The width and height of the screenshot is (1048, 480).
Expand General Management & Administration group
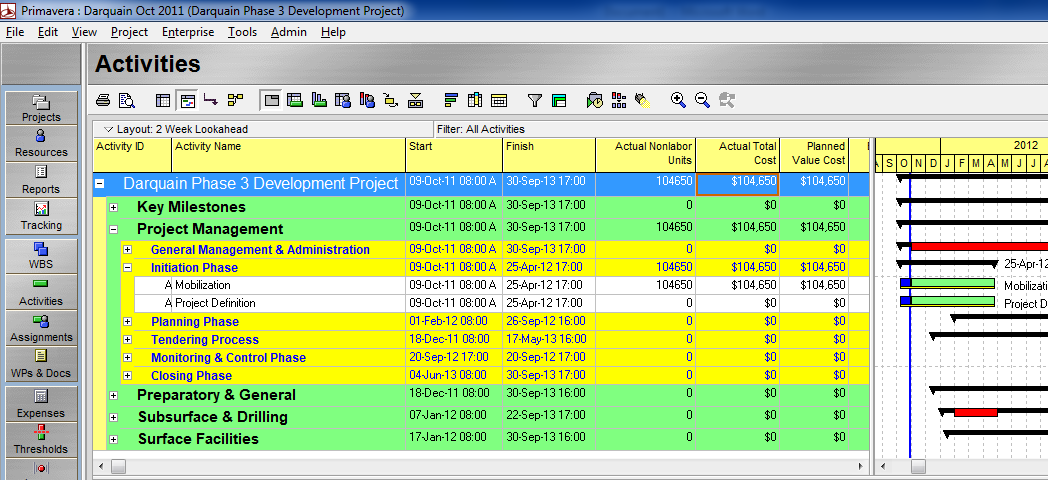127,250
